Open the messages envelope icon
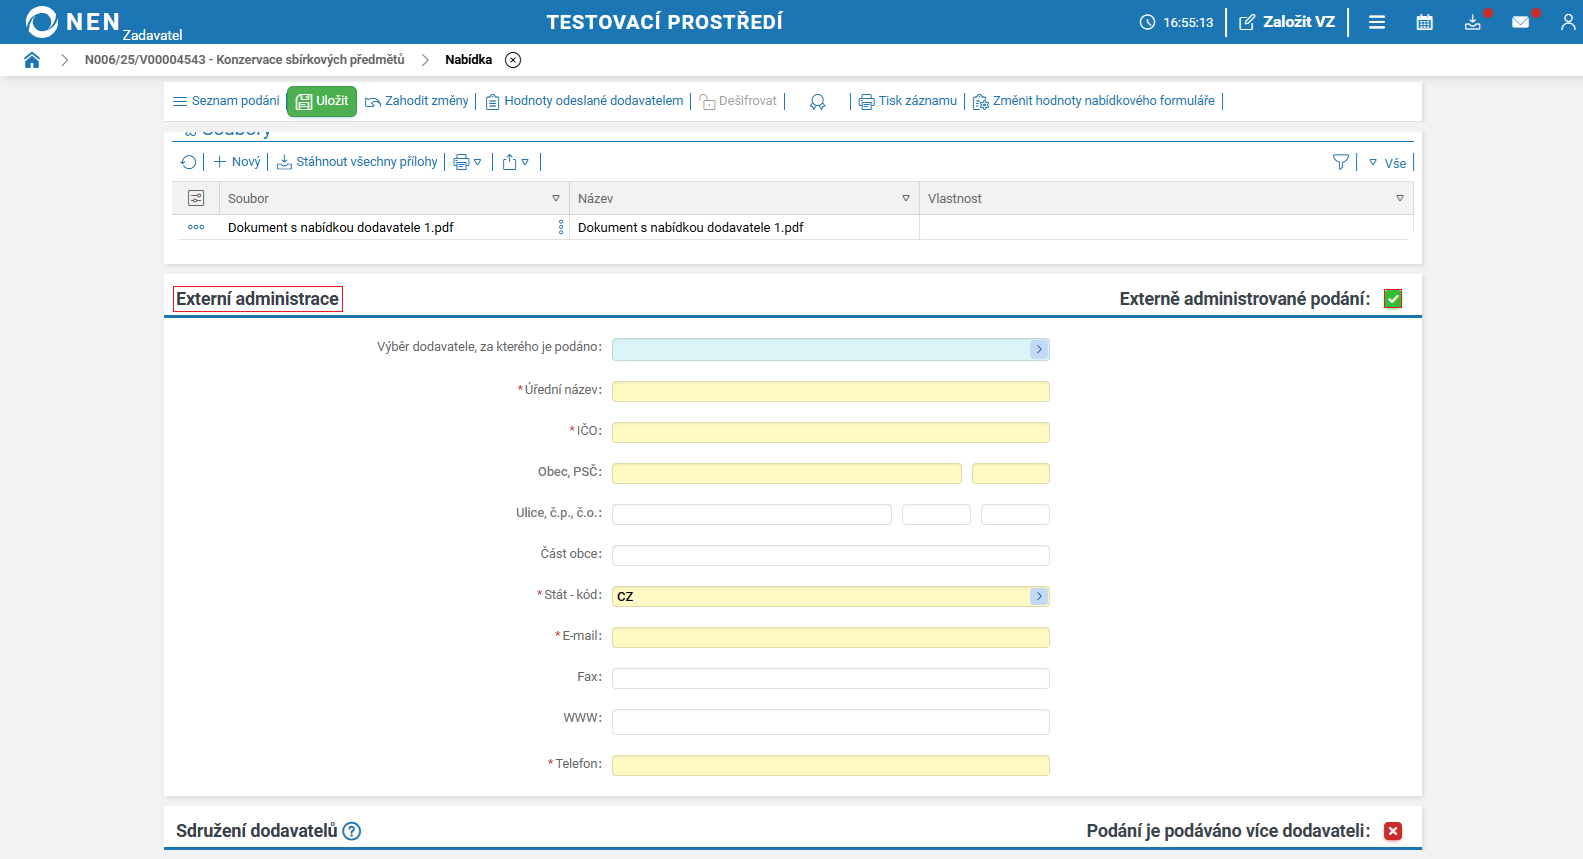 coord(1520,22)
